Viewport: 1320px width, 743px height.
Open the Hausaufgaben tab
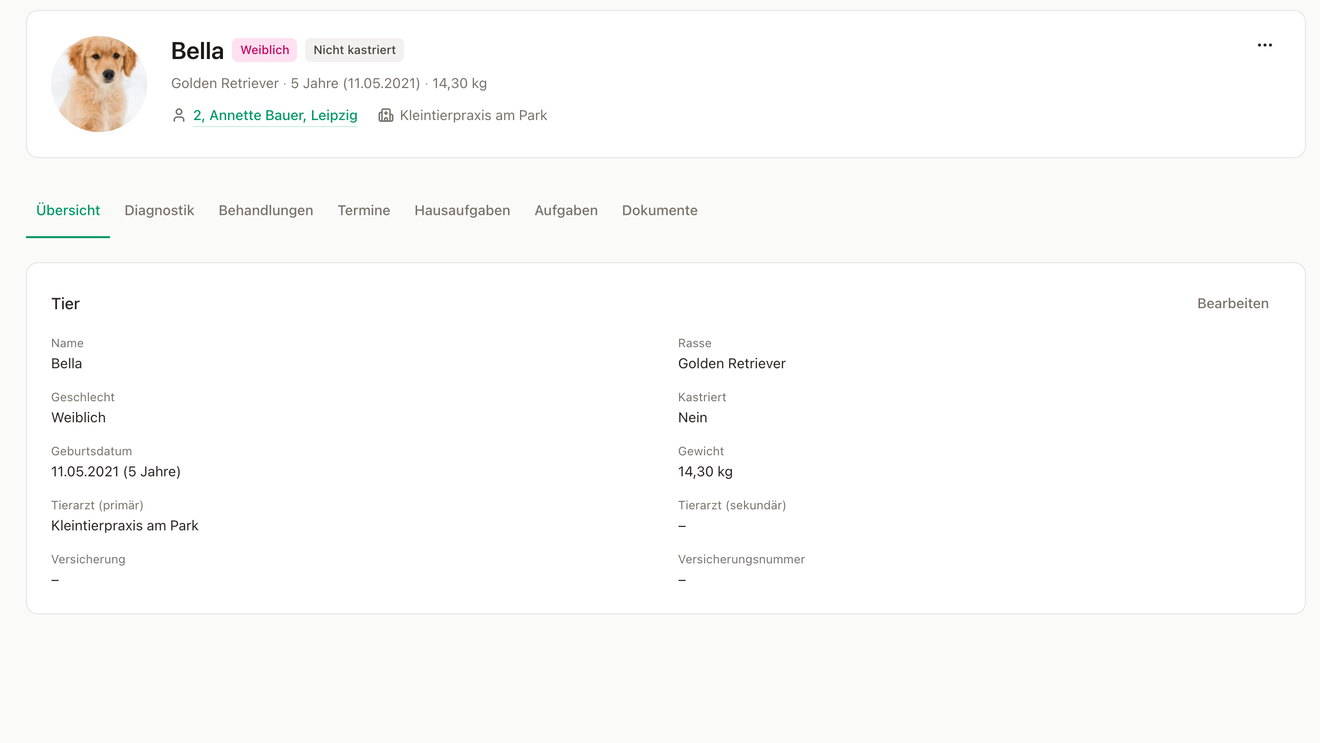(462, 210)
